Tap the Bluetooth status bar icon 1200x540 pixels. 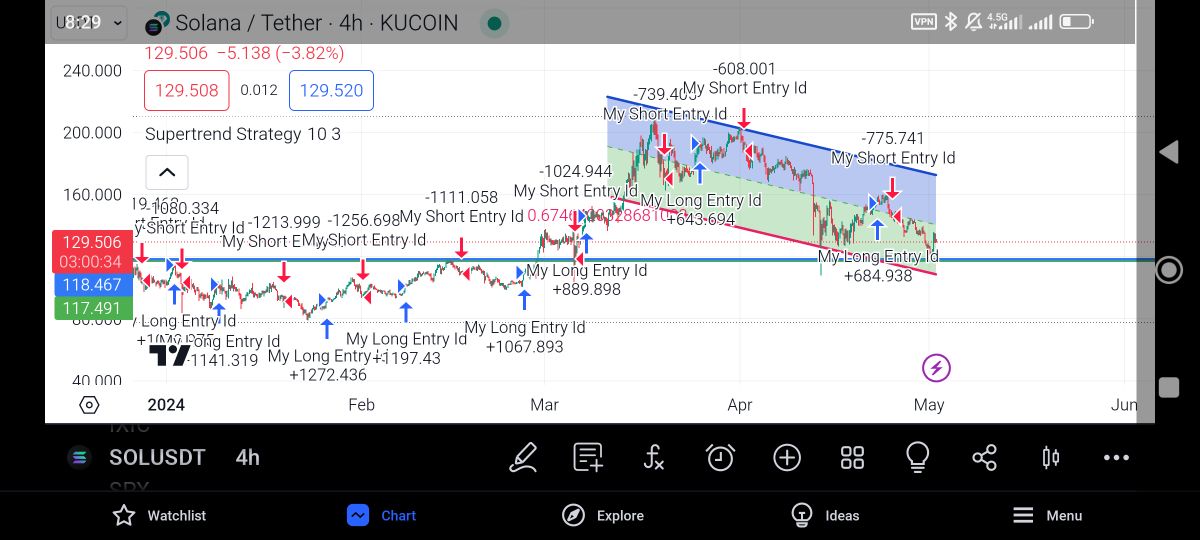pos(951,21)
